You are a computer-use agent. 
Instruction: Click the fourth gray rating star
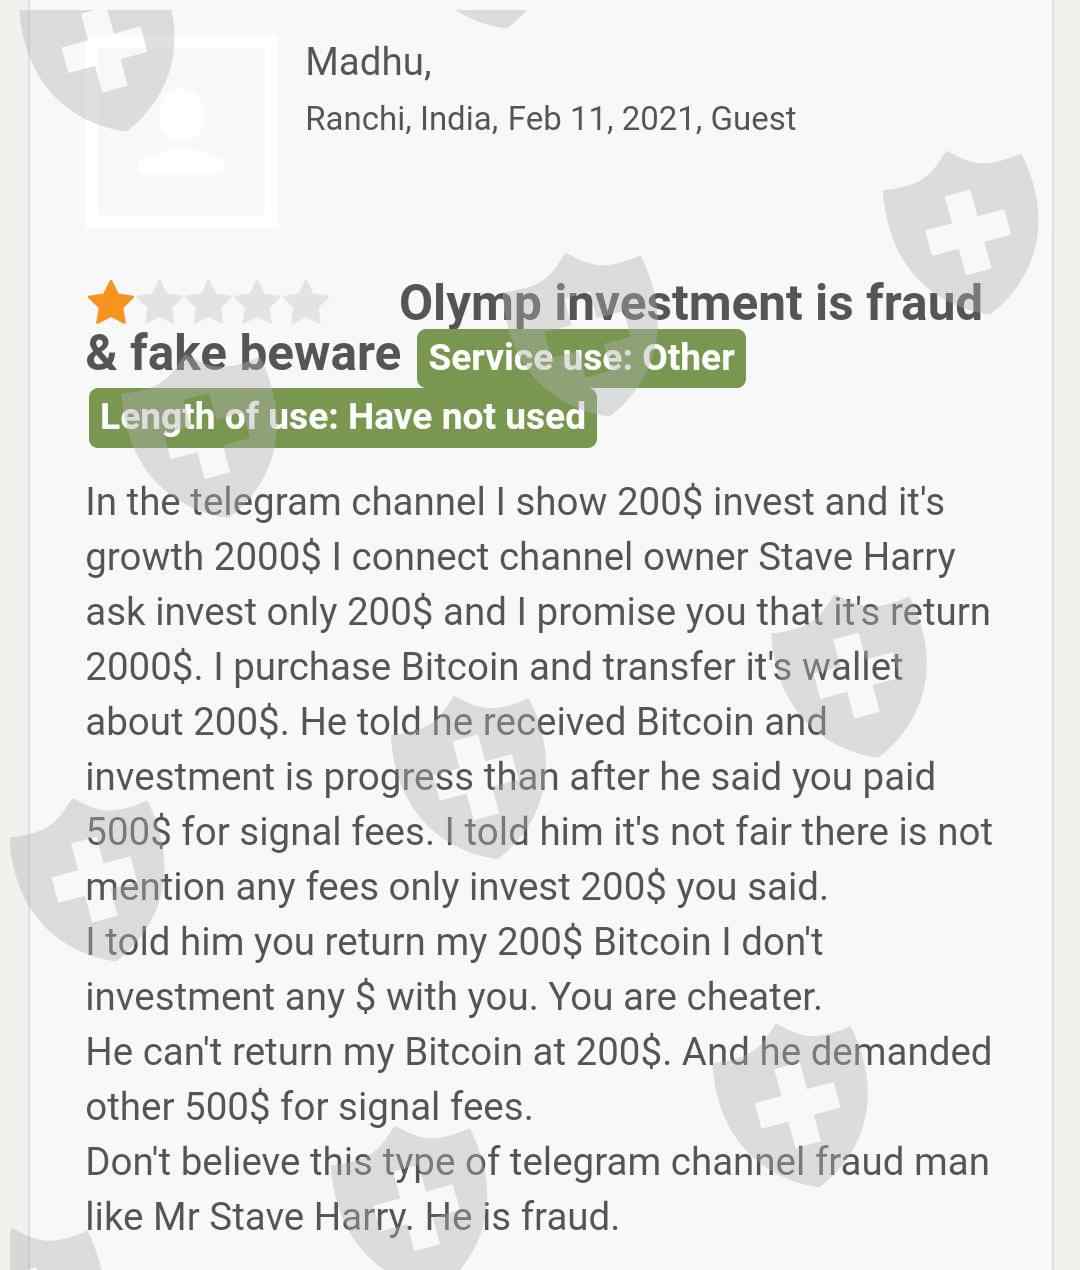[258, 302]
